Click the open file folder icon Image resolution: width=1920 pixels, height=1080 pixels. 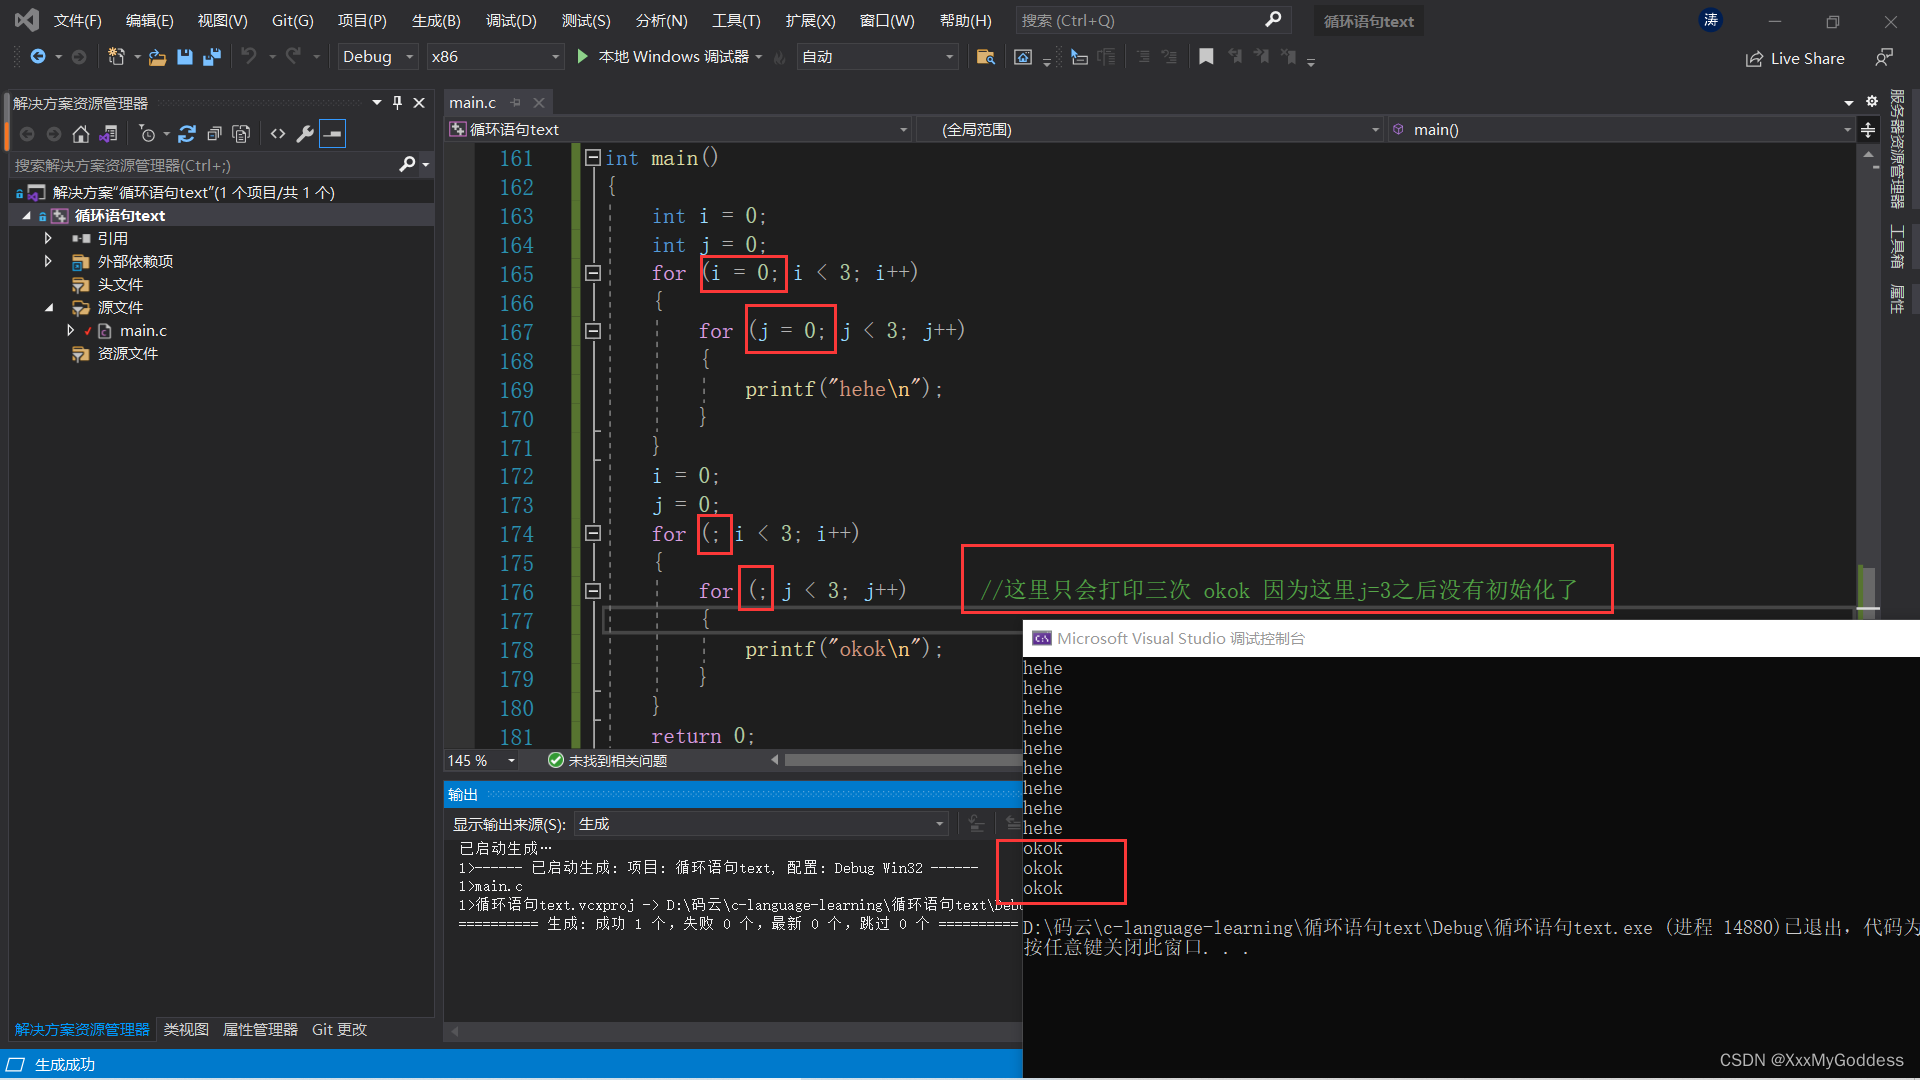click(157, 57)
